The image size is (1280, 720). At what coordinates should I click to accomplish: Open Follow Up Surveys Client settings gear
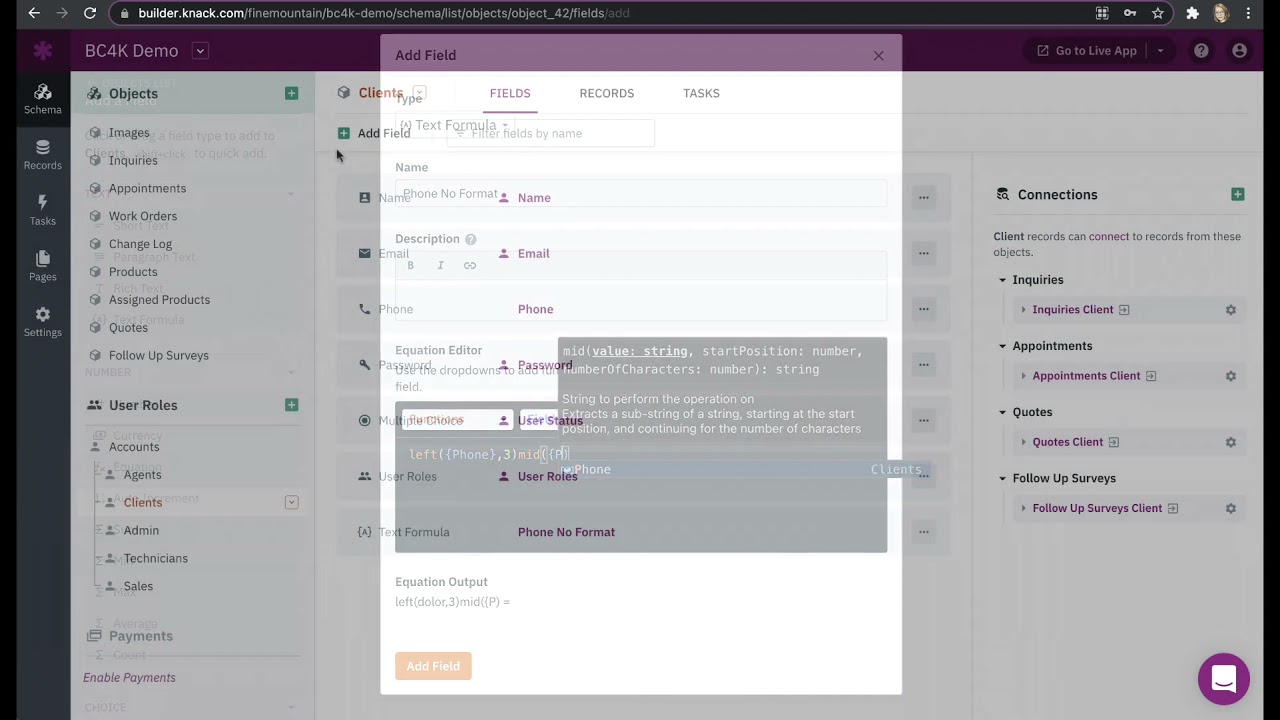point(1231,508)
